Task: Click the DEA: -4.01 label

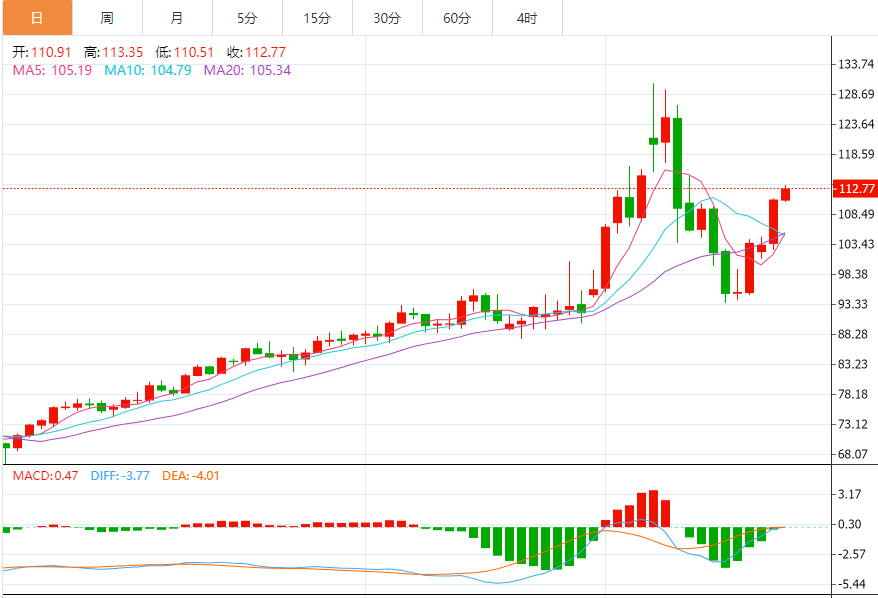Action: click(x=190, y=475)
